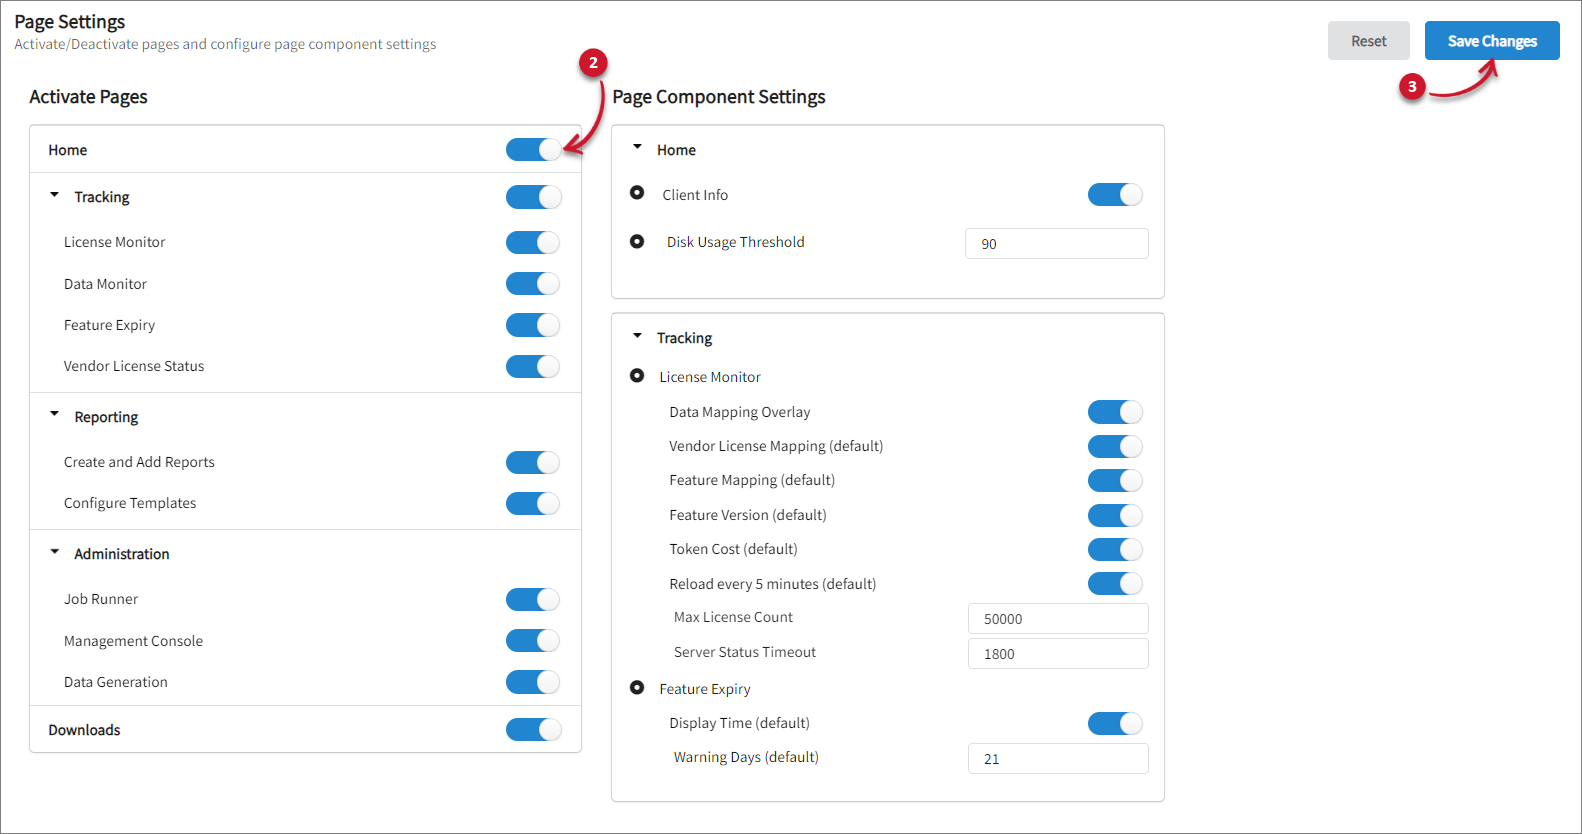1582x834 pixels.
Task: Toggle the Home page activation switch
Action: (x=533, y=150)
